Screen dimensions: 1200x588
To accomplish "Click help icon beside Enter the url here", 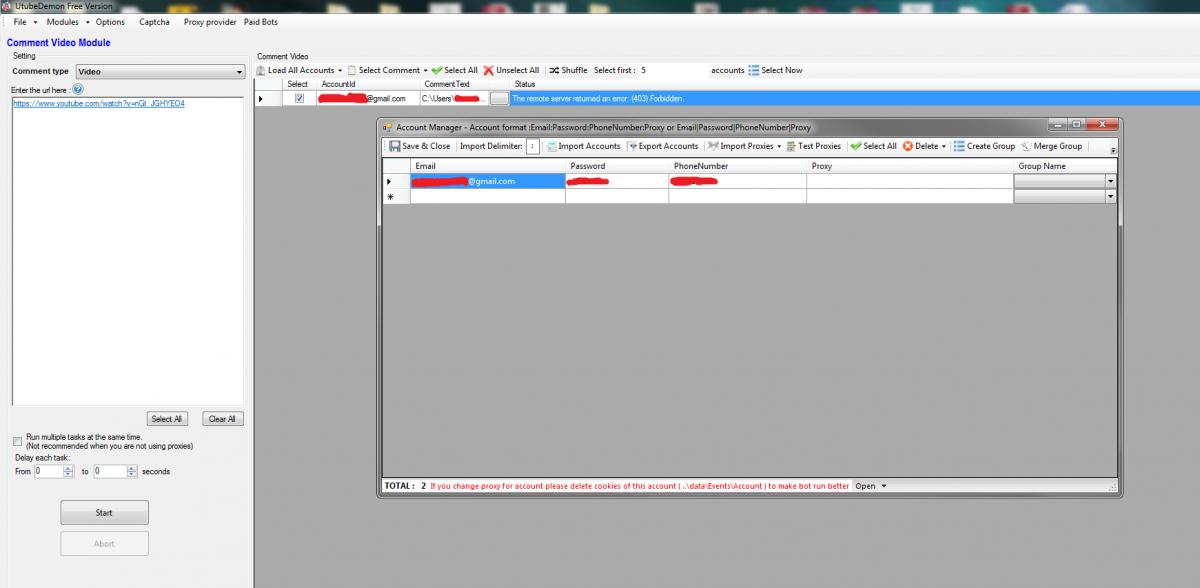I will tap(78, 90).
